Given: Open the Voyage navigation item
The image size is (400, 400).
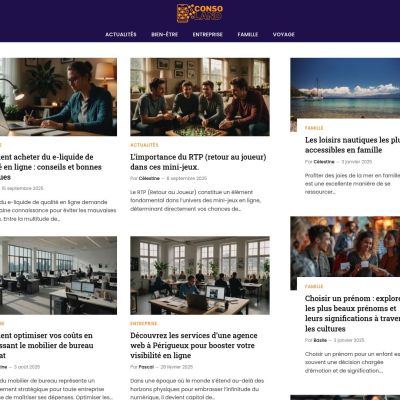Looking at the screenshot, I should tap(284, 34).
